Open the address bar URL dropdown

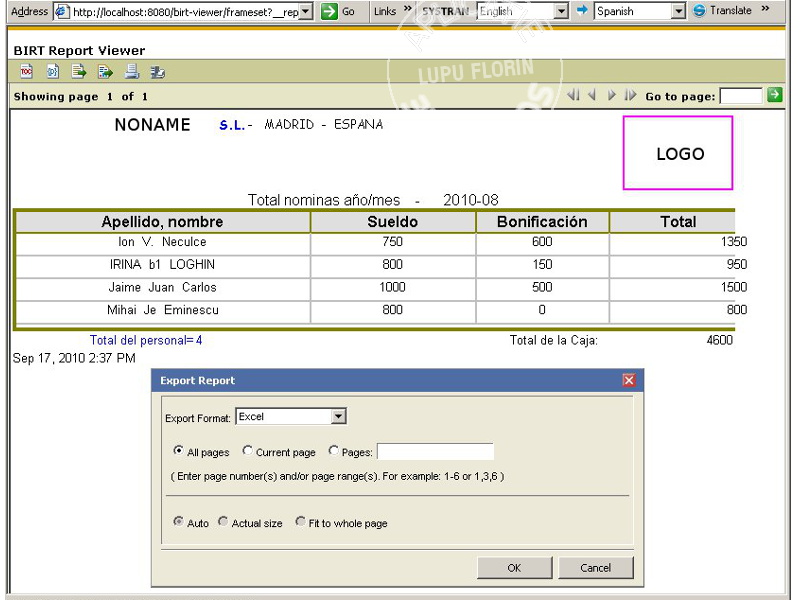(x=305, y=11)
